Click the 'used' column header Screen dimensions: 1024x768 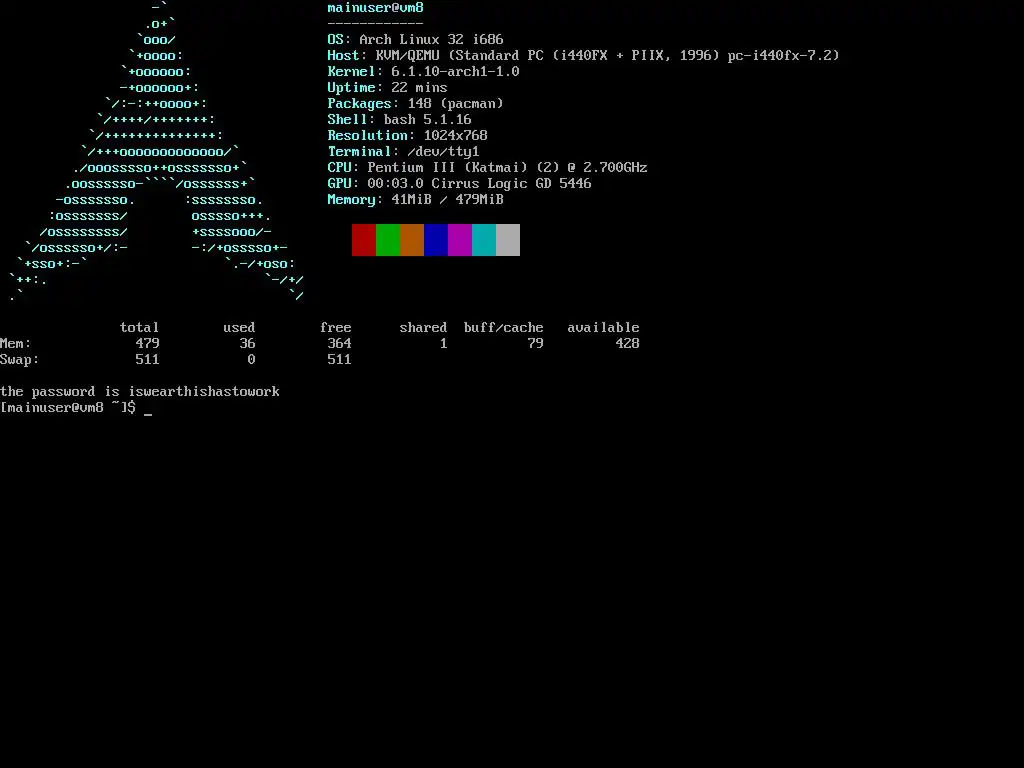coord(239,328)
